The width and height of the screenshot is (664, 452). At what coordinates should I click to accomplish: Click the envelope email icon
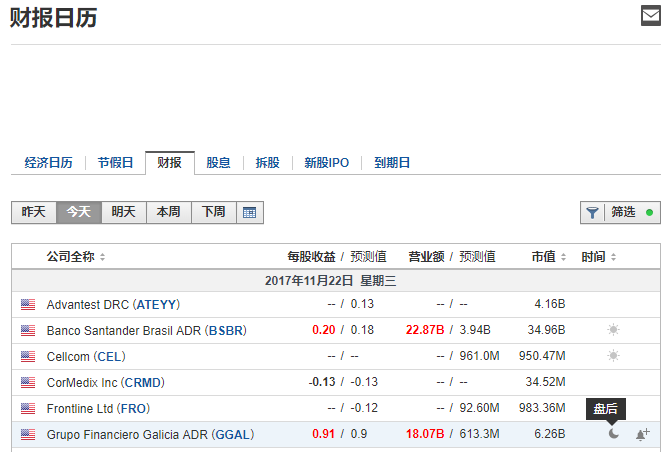(x=650, y=16)
